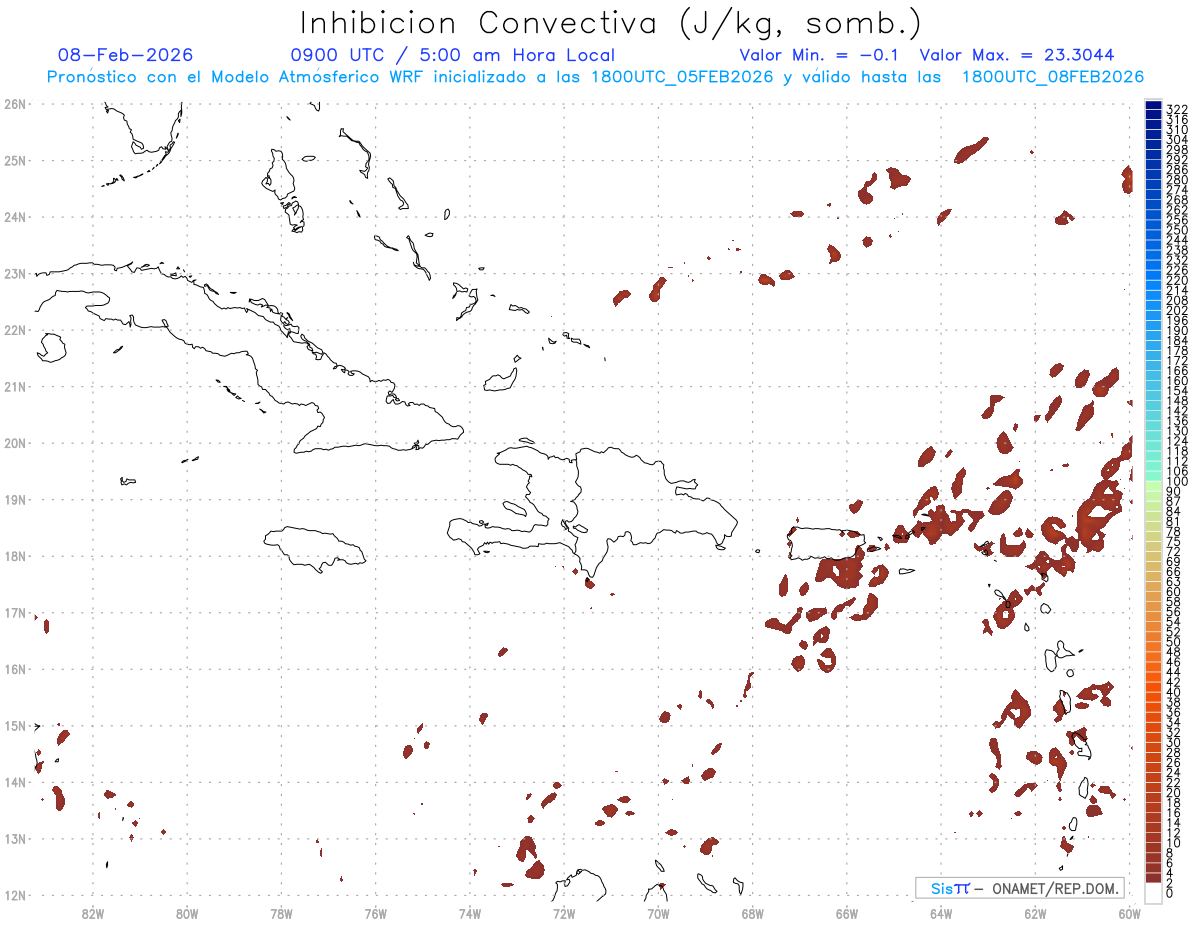
Task: Click the legend value '322' on the color bar
Action: (1176, 108)
